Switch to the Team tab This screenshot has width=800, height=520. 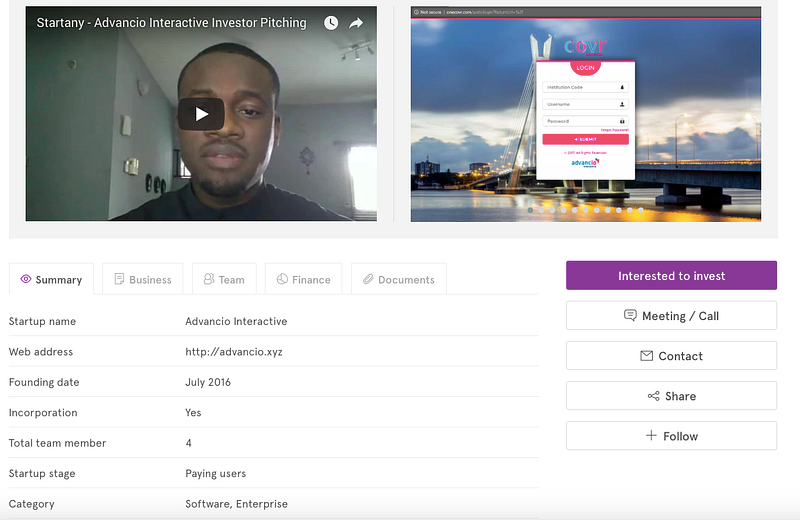224,279
